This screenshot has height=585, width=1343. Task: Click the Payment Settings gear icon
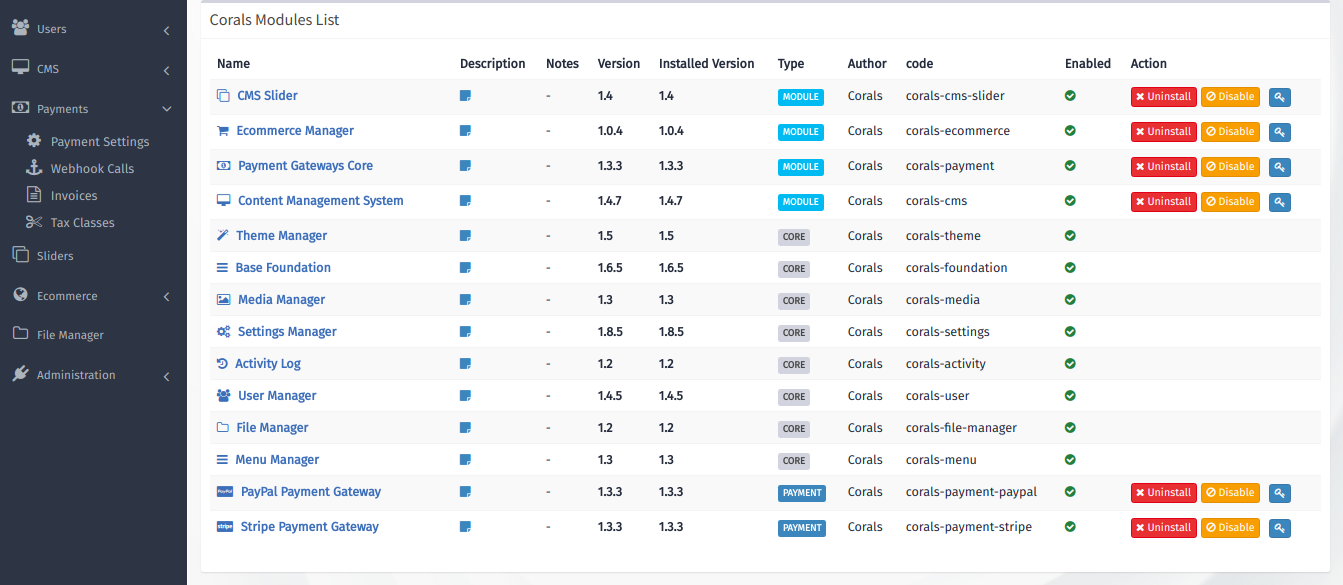click(34, 141)
